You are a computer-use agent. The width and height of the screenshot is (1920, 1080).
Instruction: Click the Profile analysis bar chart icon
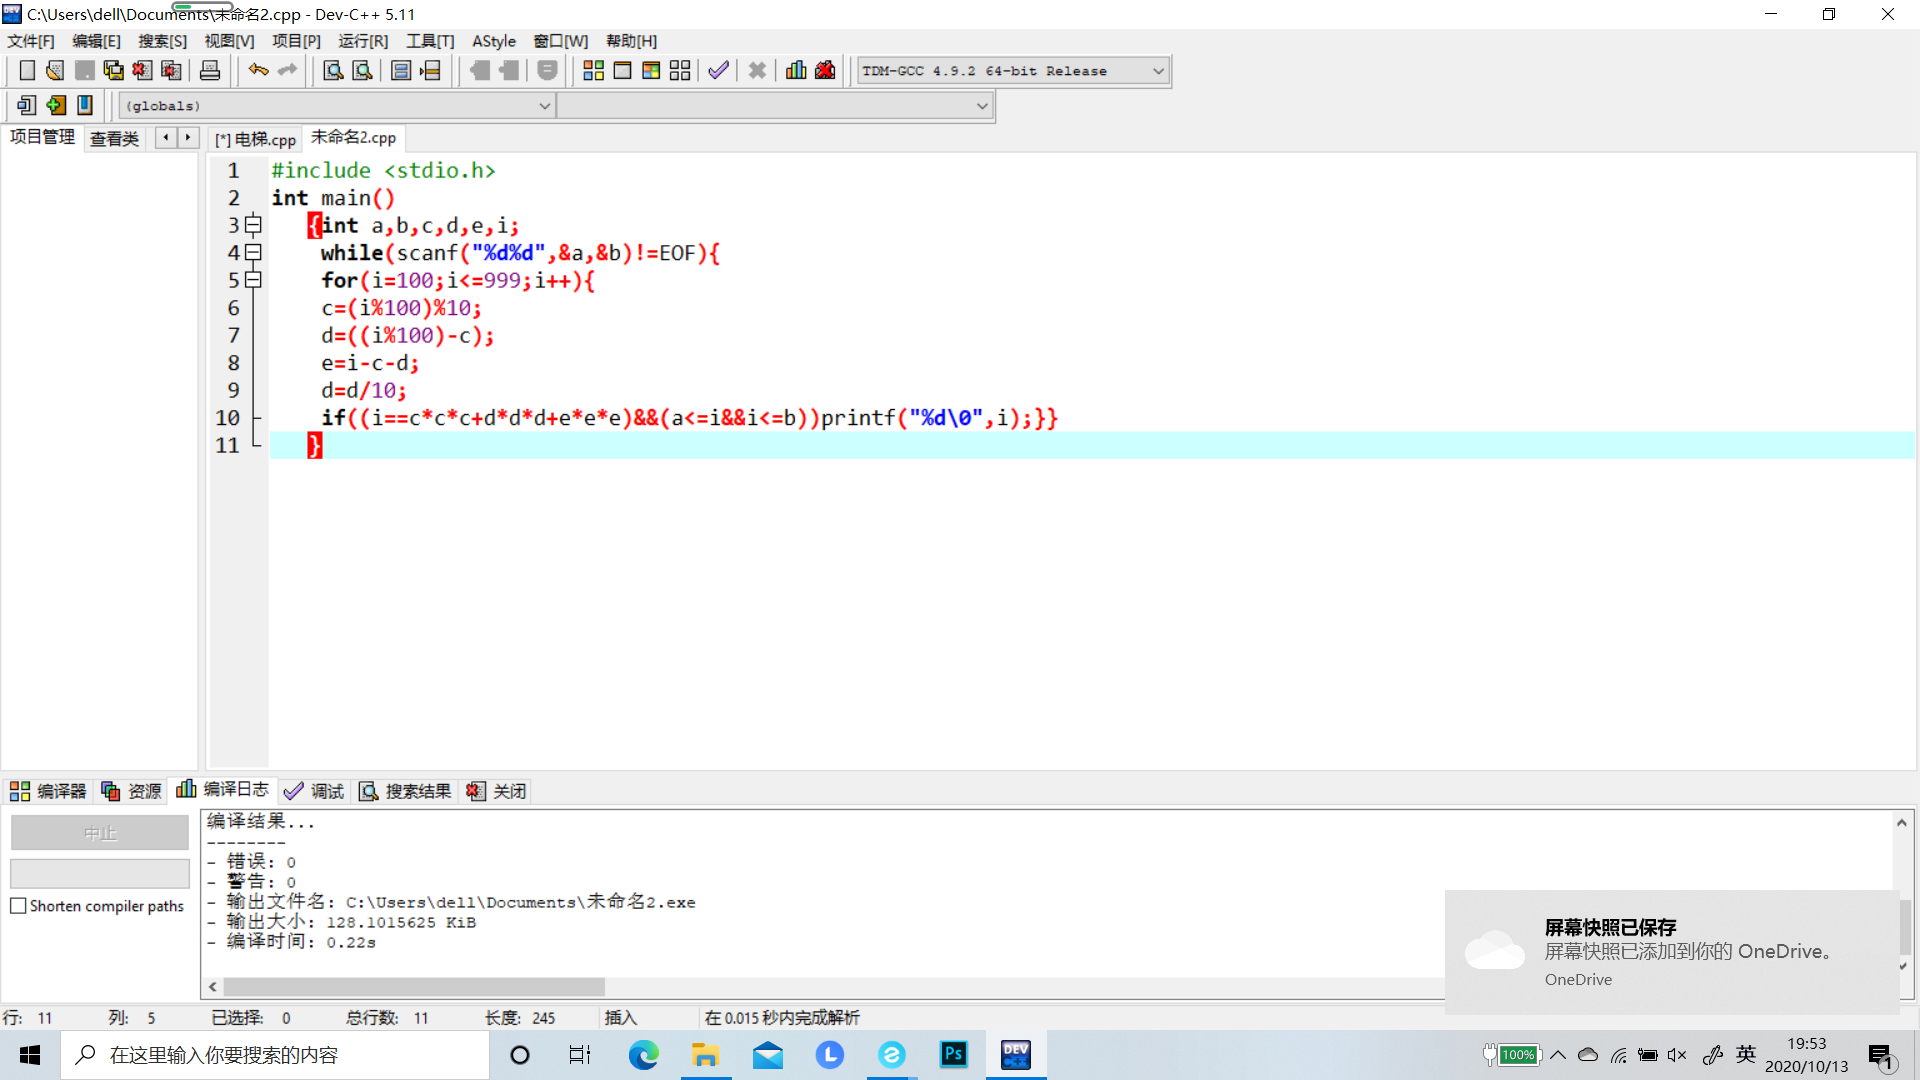796,70
